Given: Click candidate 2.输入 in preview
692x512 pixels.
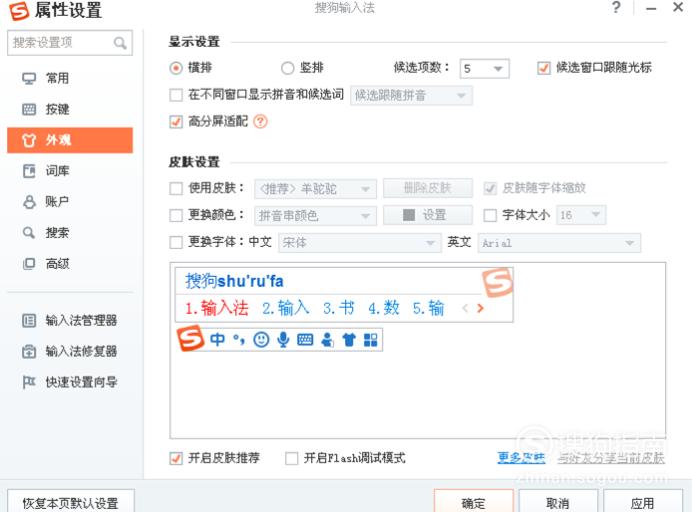Looking at the screenshot, I should [286, 308].
